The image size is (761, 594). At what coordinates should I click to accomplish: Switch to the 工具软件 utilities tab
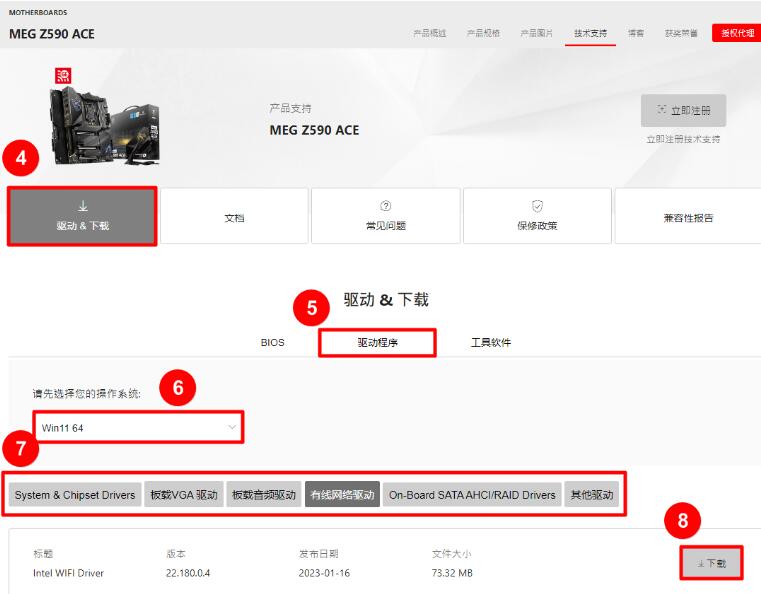[x=490, y=342]
